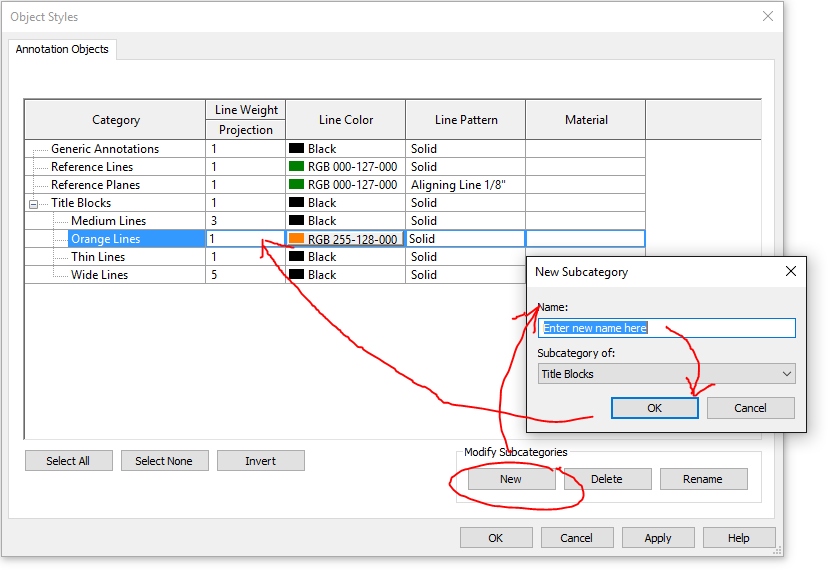Select the Title Blocks category row

pos(81,203)
